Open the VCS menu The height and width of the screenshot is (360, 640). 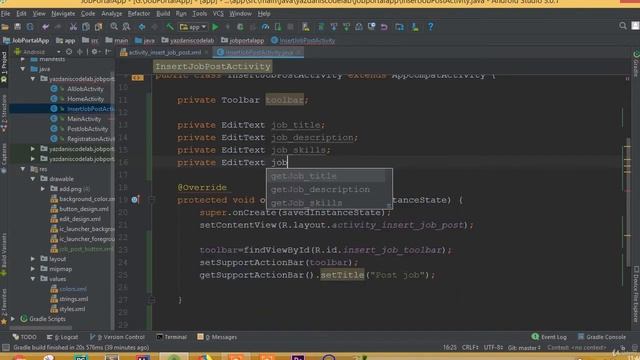click(218, 13)
